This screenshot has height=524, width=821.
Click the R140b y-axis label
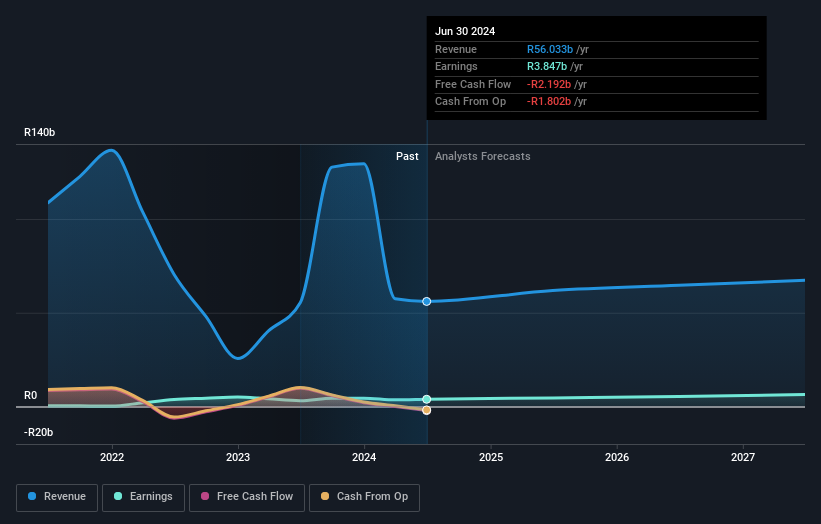coord(39,132)
